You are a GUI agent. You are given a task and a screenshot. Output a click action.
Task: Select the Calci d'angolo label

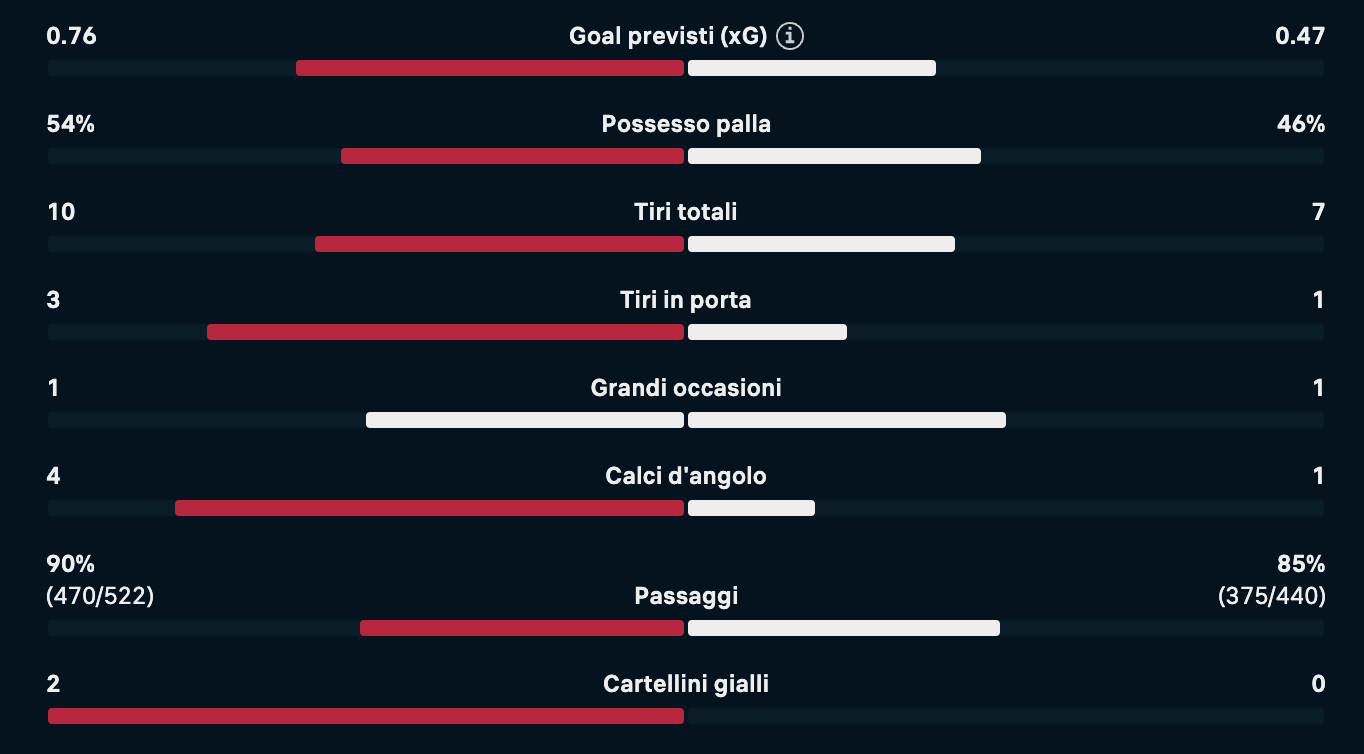coord(686,476)
